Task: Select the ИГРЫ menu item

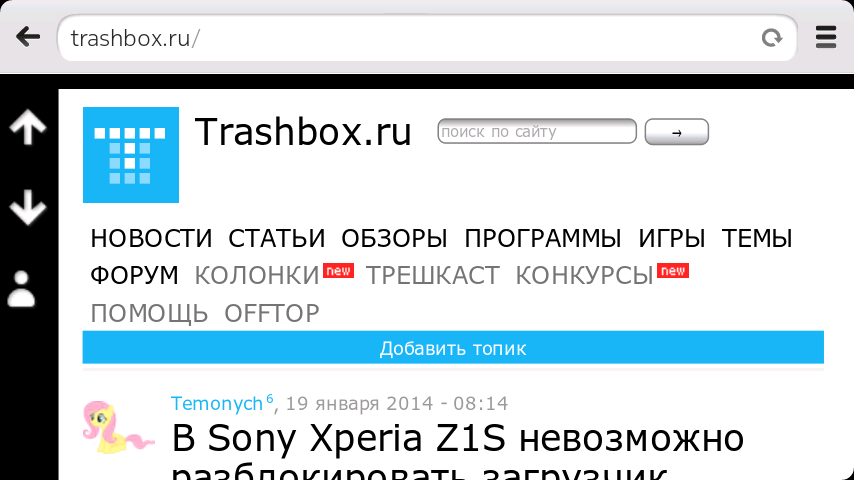Action: click(x=672, y=239)
